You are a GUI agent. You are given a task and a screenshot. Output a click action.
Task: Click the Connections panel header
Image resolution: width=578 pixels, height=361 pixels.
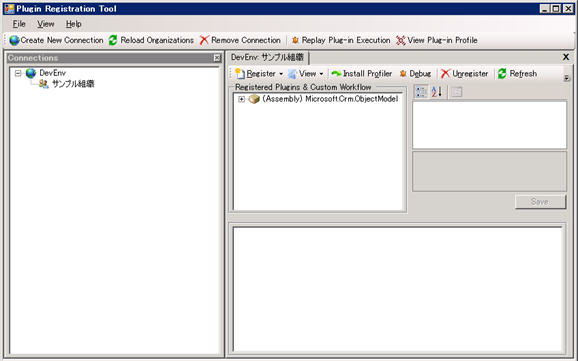[x=114, y=58]
